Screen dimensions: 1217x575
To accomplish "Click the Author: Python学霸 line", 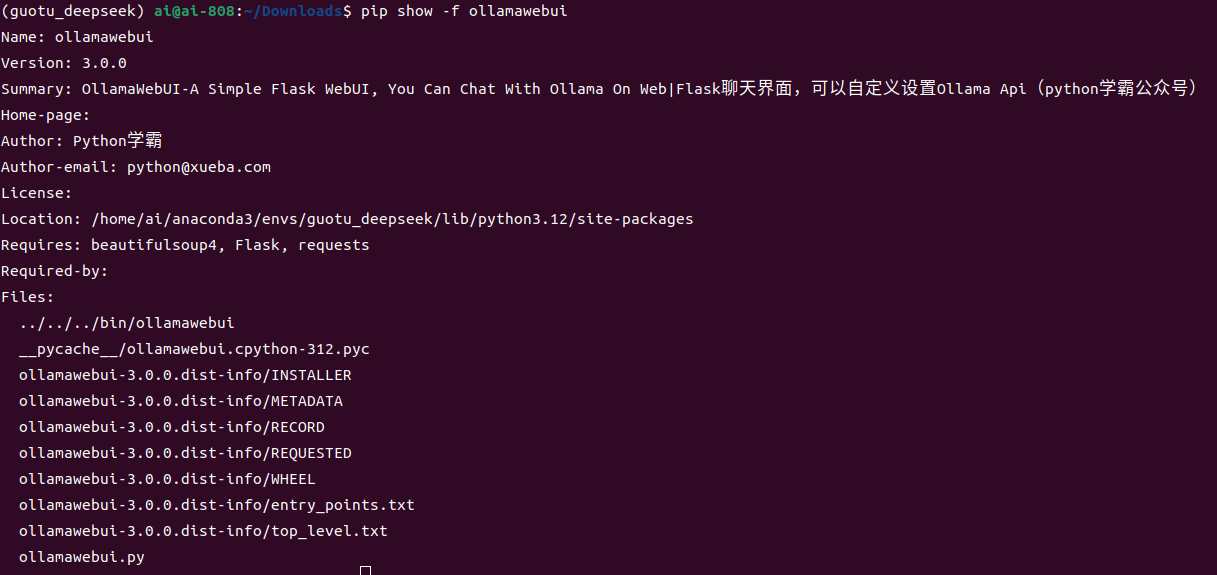I will pyautogui.click(x=81, y=141).
